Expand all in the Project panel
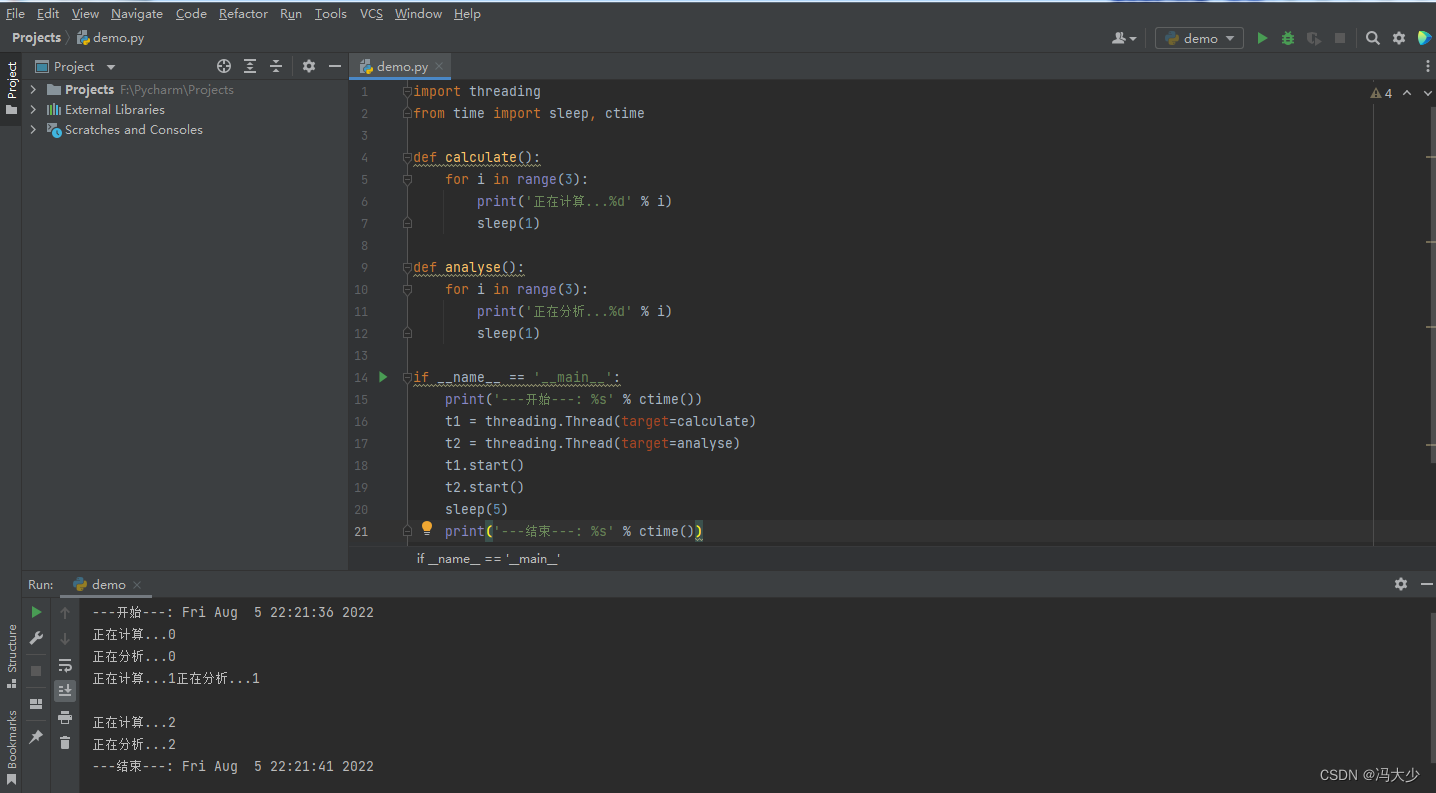1436x793 pixels. point(250,66)
